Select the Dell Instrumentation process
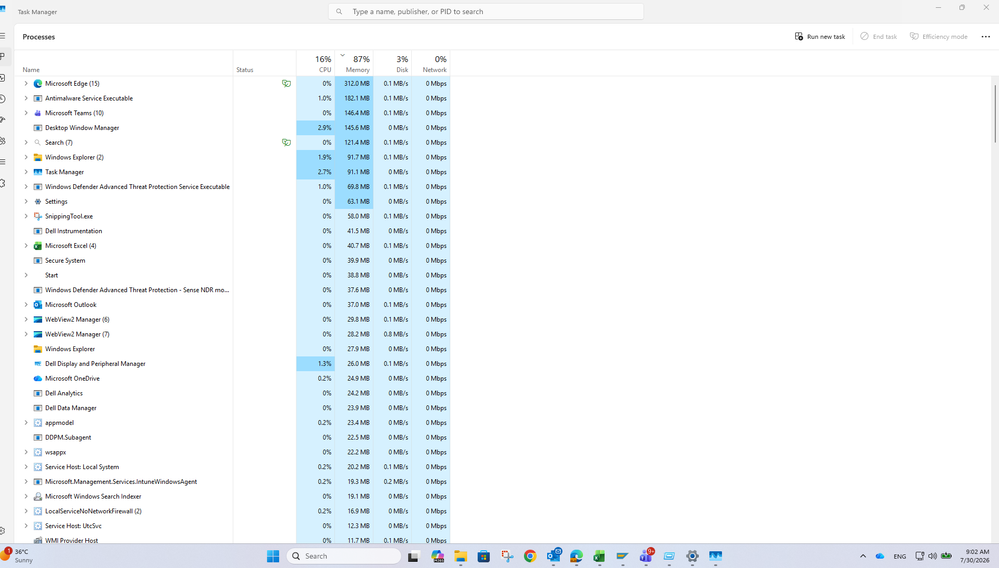This screenshot has width=999, height=568. pos(233,231)
